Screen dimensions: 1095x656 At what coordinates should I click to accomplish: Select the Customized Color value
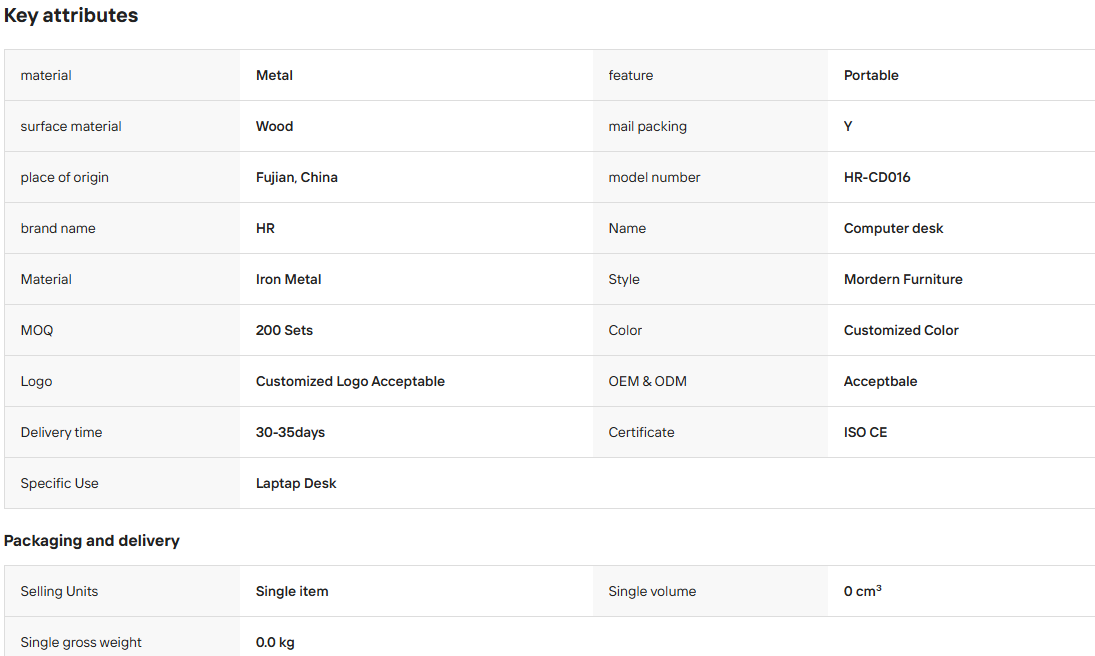coord(901,330)
